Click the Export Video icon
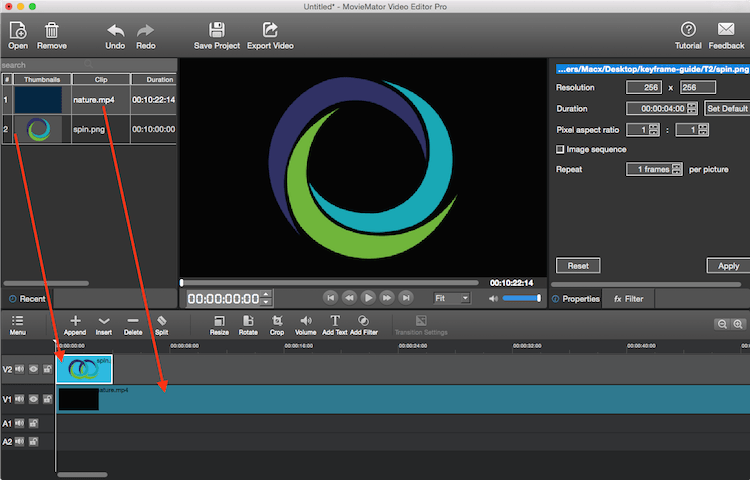The height and width of the screenshot is (480, 750). tap(270, 30)
